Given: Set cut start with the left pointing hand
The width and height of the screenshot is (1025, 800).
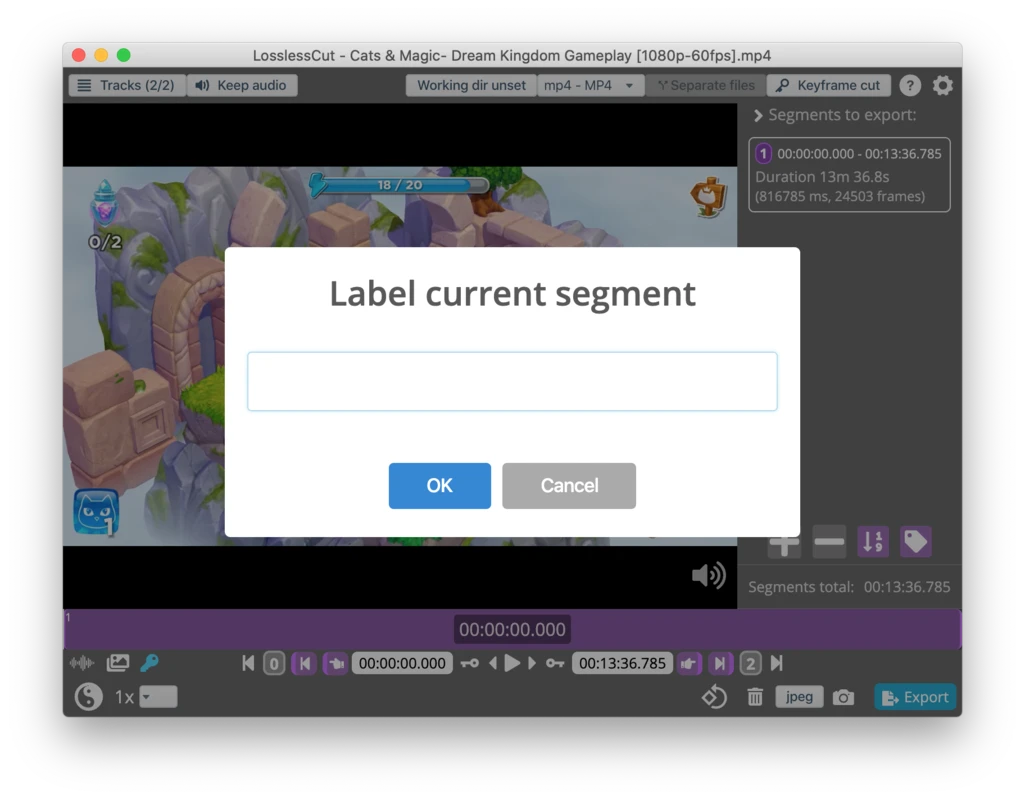Looking at the screenshot, I should click(x=336, y=664).
